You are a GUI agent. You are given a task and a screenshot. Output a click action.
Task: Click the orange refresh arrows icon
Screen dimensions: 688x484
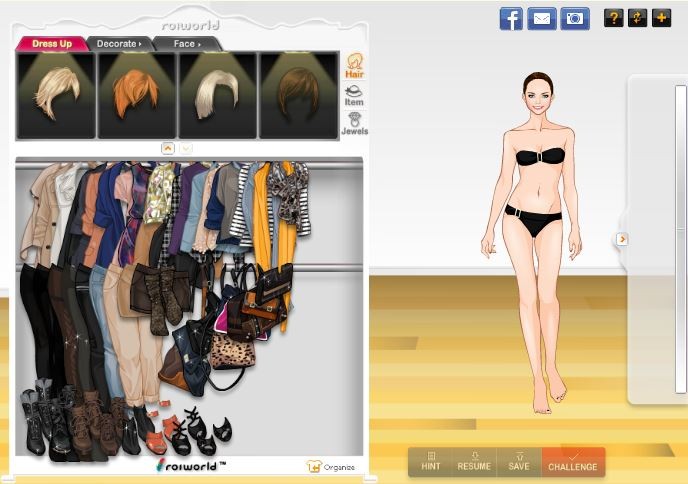(637, 18)
